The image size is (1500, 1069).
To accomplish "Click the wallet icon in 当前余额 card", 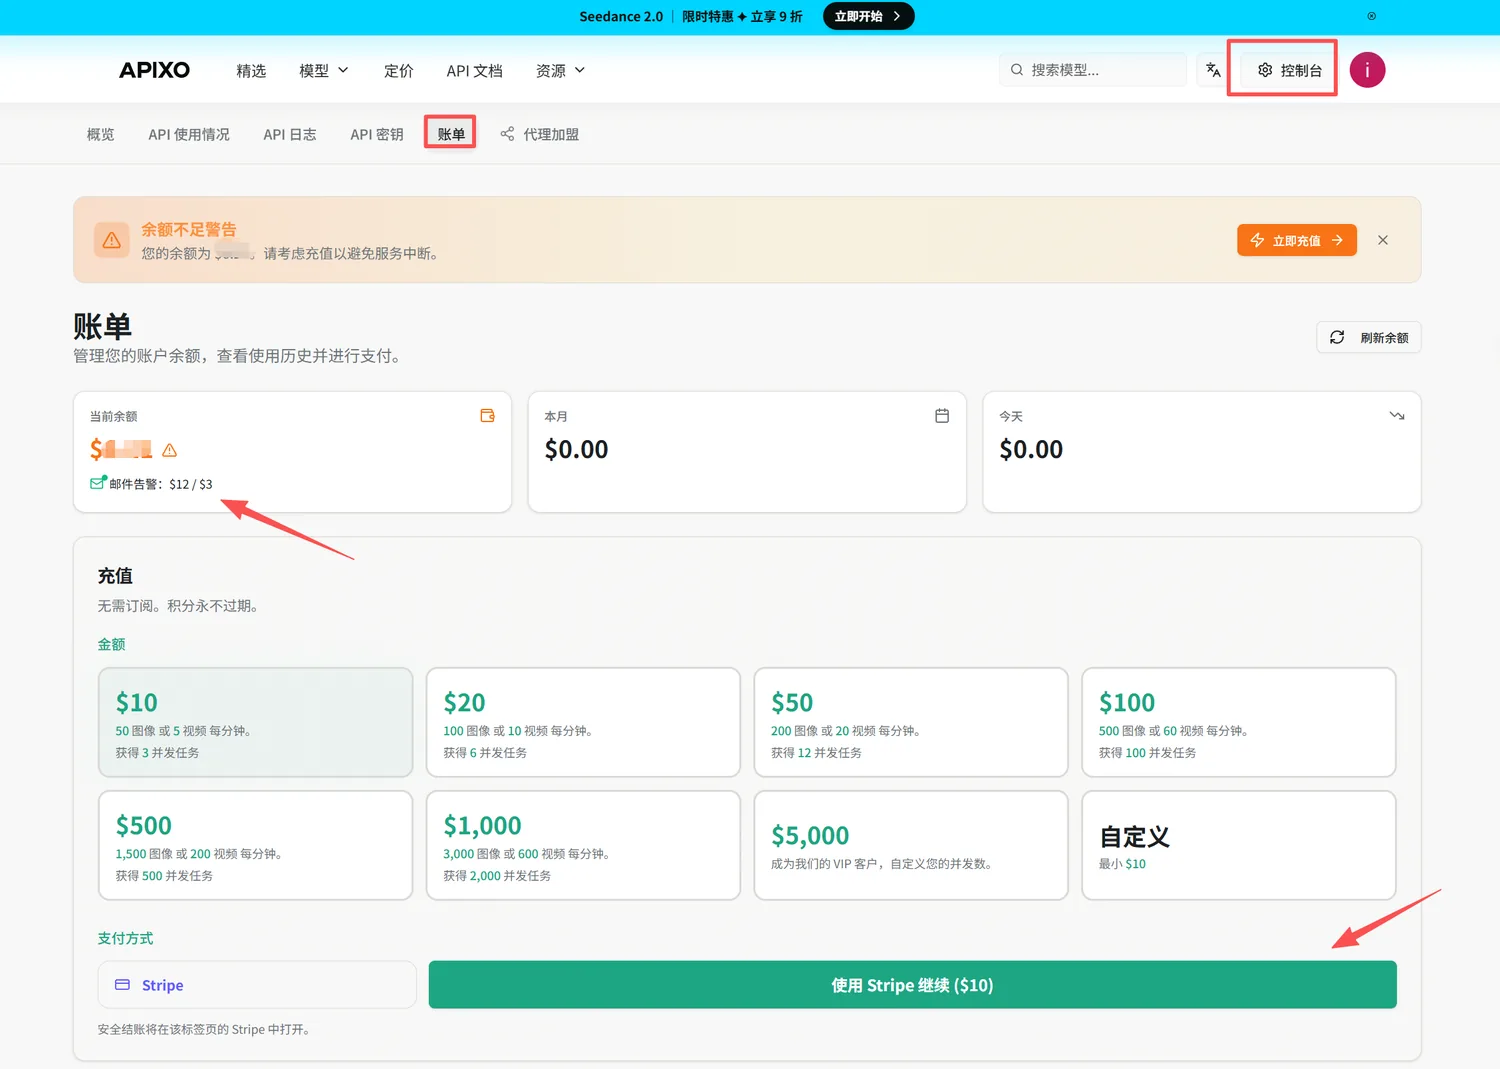I will [x=488, y=416].
